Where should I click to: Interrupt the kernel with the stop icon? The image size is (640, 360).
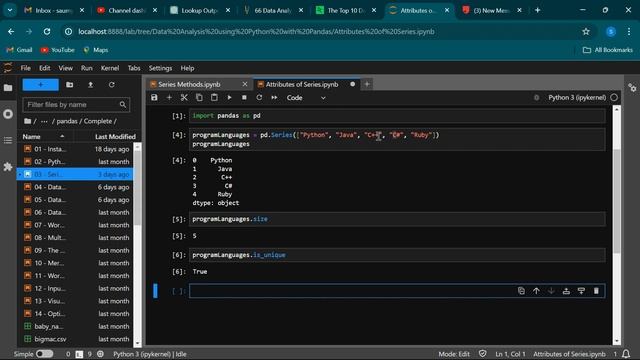point(244,98)
